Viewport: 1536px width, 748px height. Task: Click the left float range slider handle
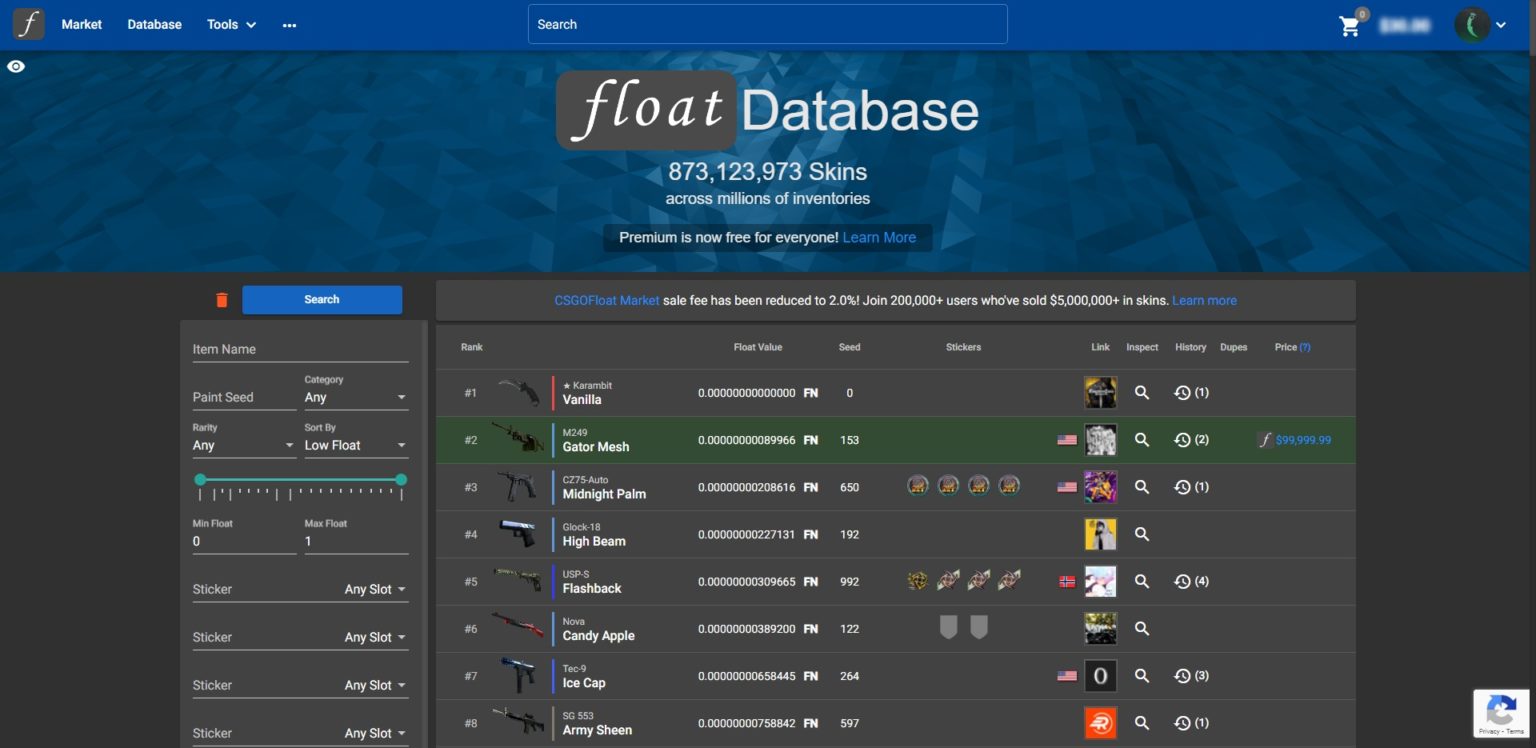200,480
